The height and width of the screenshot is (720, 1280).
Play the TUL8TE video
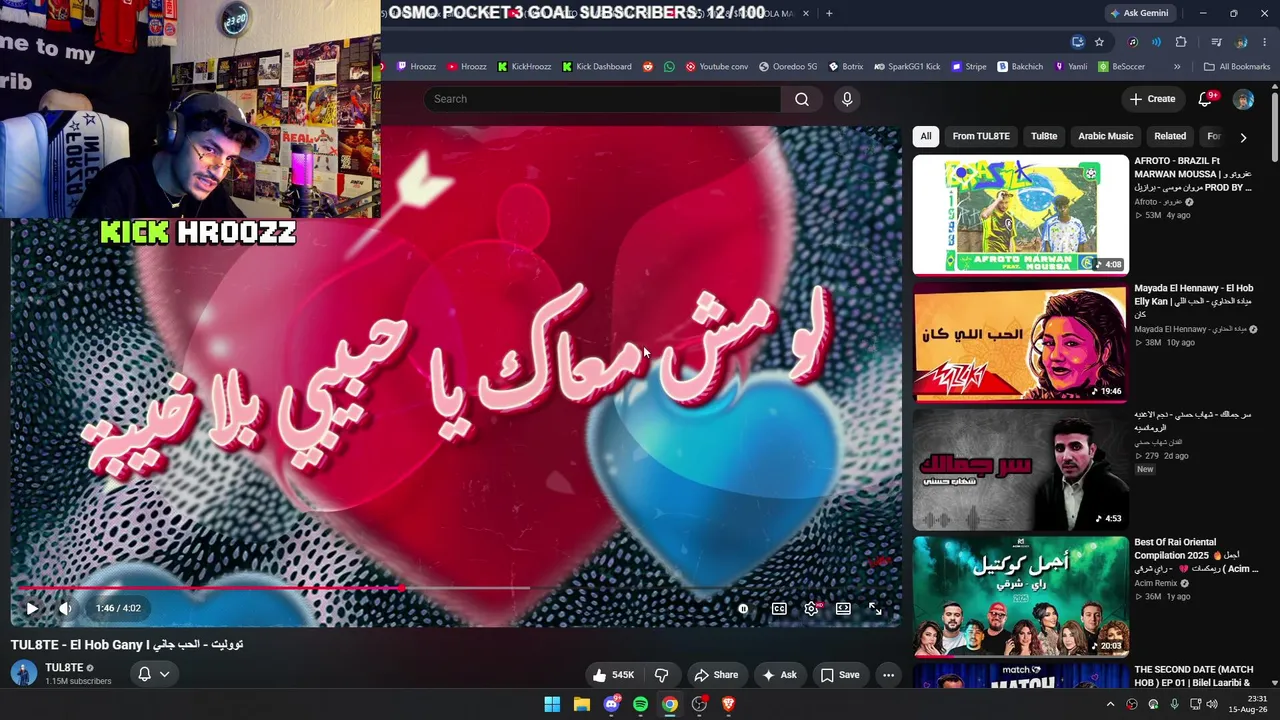(32, 608)
